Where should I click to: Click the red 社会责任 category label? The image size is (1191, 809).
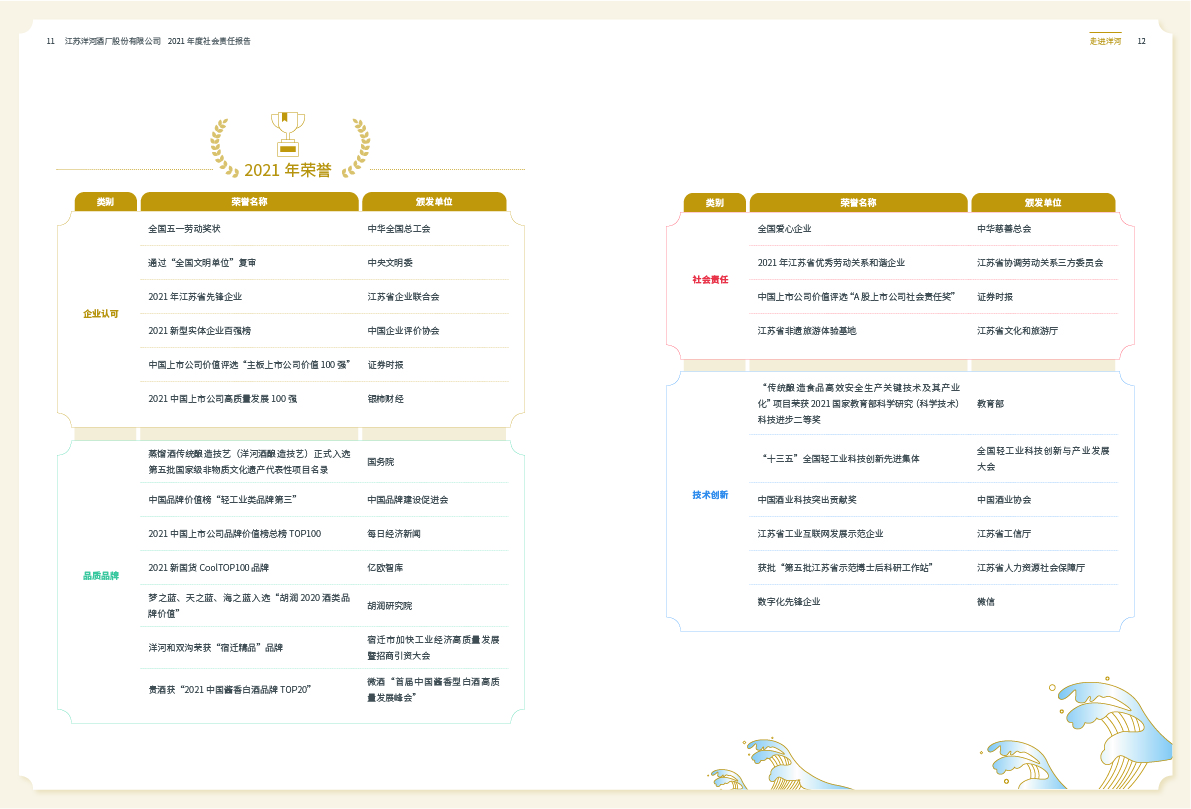[710, 280]
